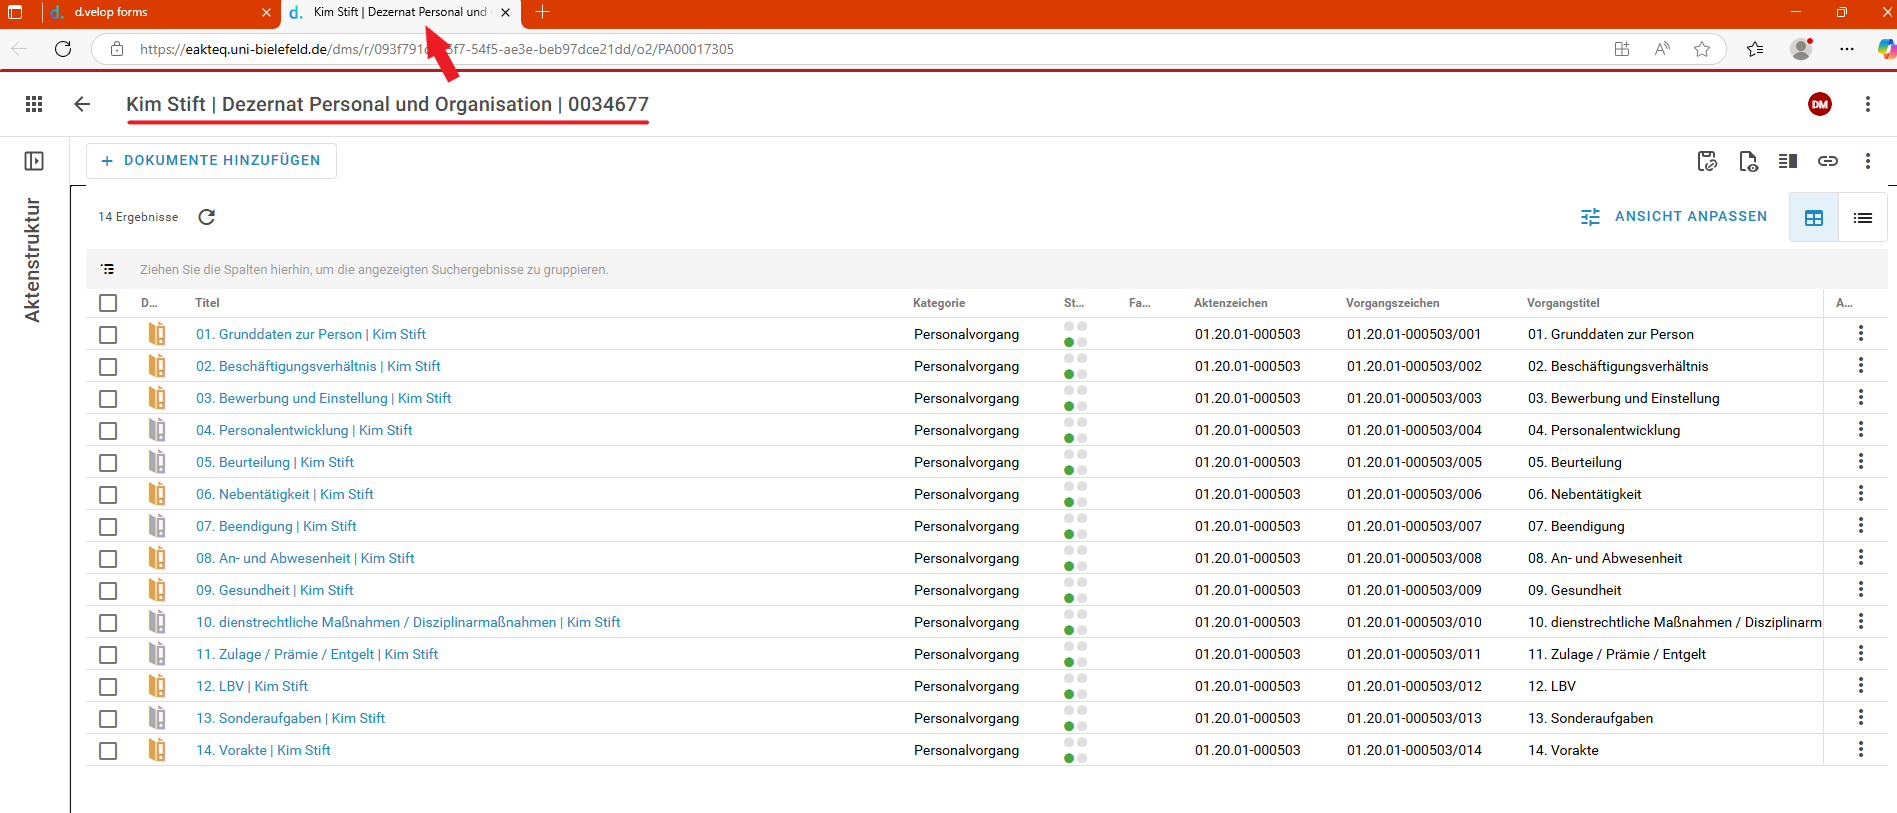This screenshot has width=1897, height=813.
Task: Click the copy link icon in the toolbar
Action: (x=1827, y=161)
